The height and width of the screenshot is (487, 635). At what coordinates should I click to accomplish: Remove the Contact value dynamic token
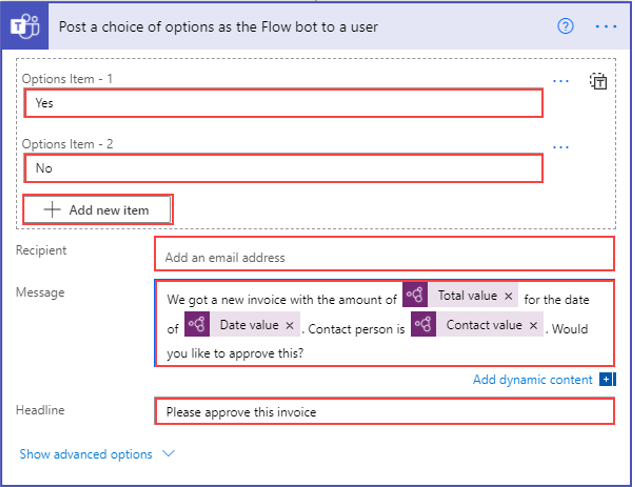click(x=533, y=325)
